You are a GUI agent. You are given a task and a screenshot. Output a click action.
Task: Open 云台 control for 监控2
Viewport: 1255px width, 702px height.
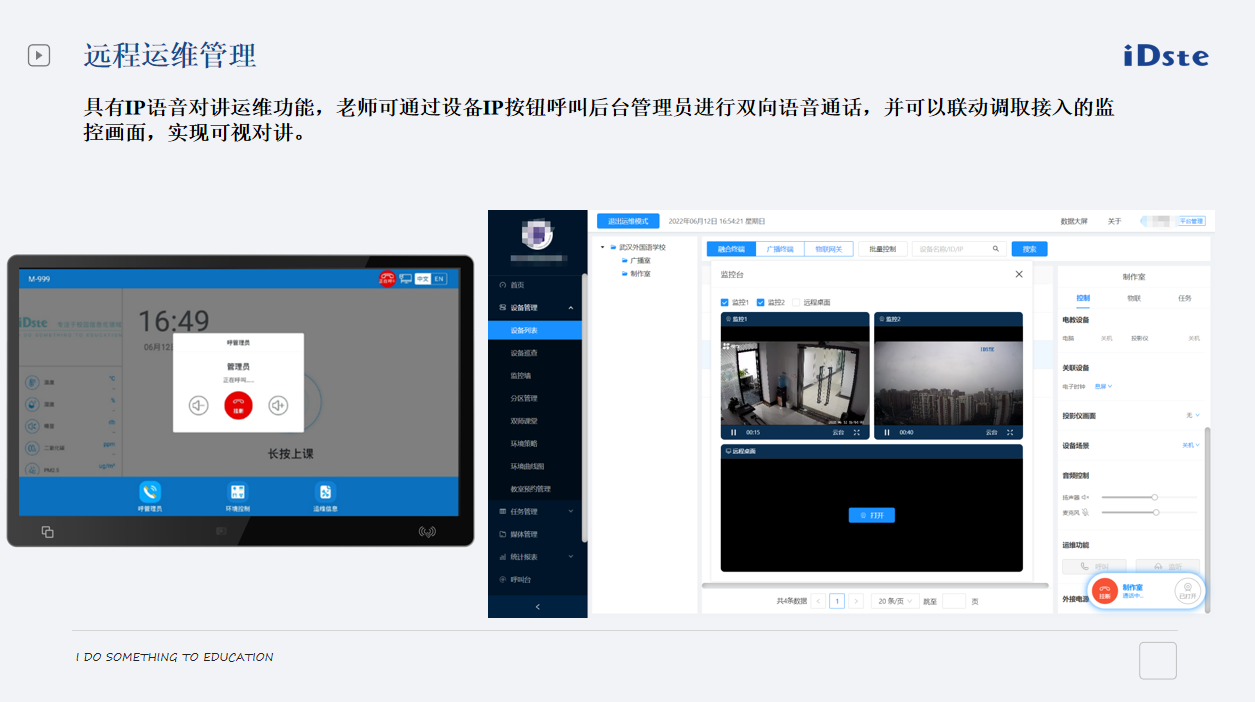(x=992, y=432)
